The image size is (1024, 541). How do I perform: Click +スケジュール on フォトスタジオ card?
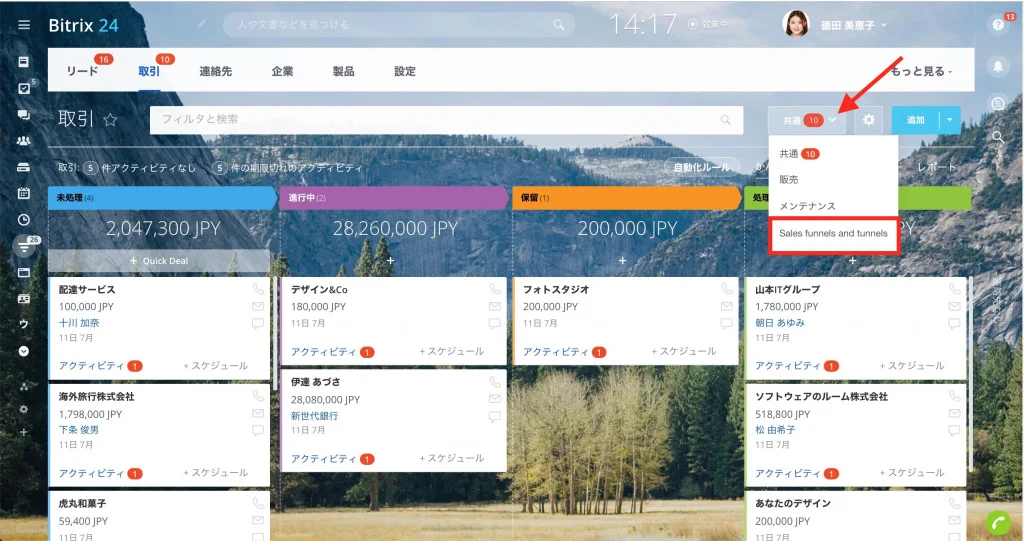[684, 352]
